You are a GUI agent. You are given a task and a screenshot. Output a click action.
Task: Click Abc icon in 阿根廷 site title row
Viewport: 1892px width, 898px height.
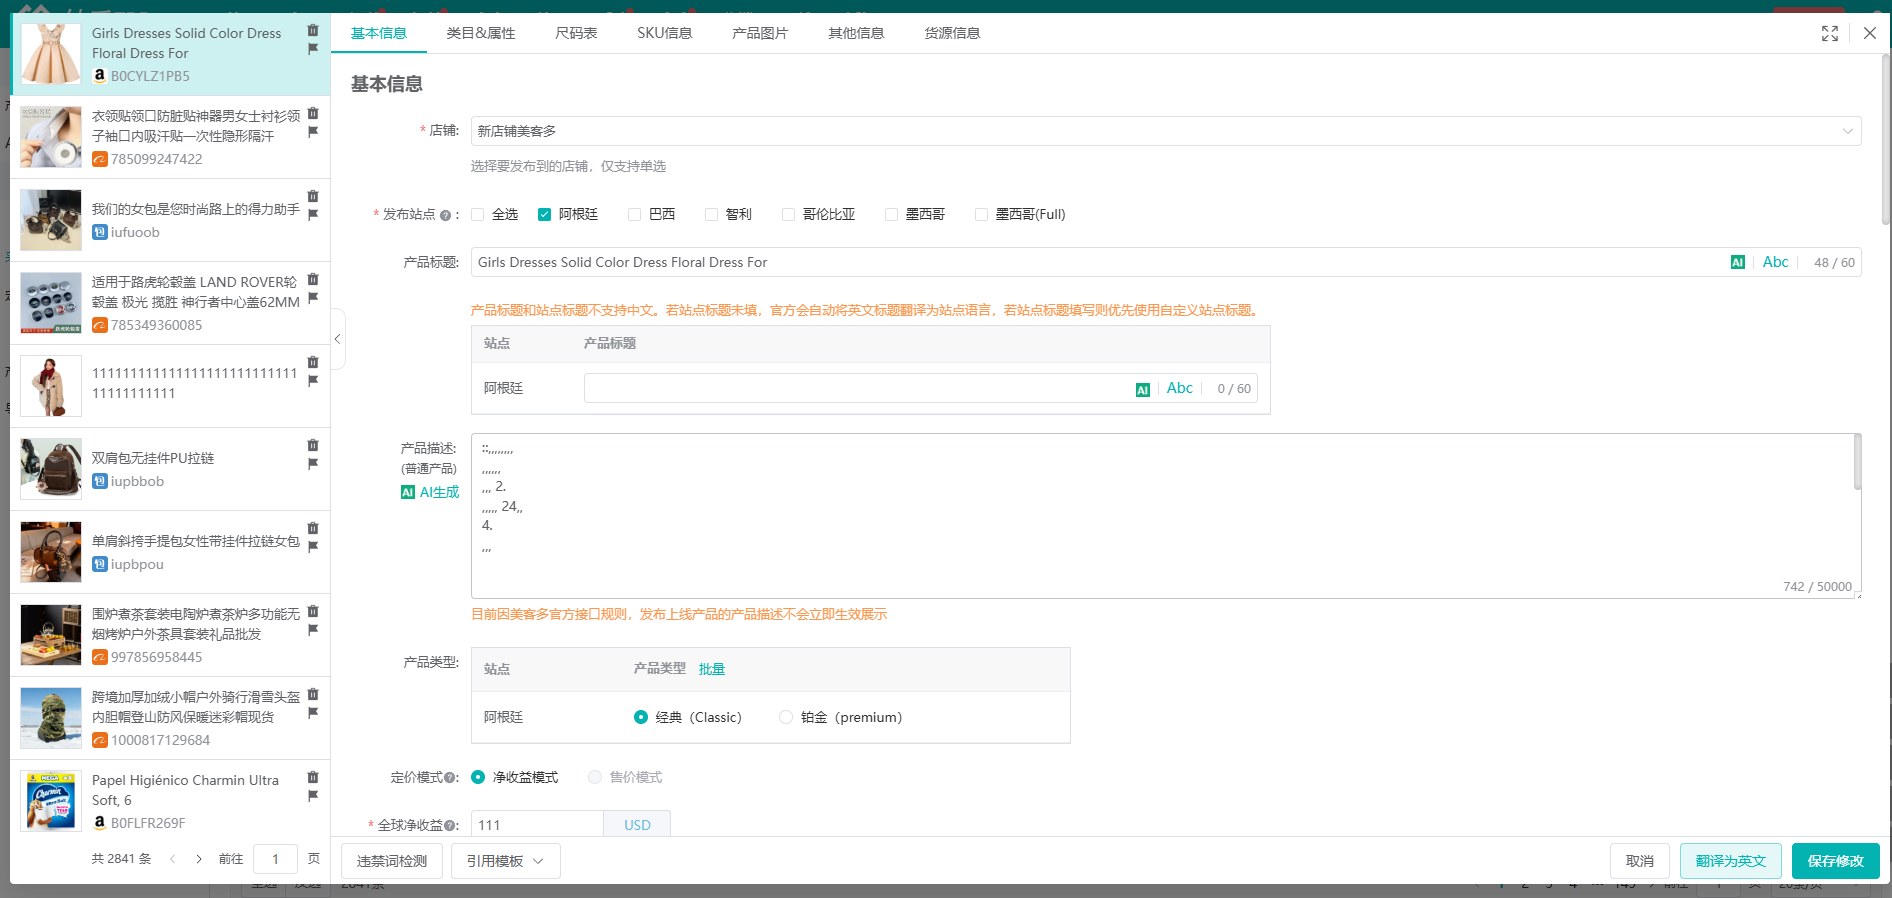[1179, 389]
